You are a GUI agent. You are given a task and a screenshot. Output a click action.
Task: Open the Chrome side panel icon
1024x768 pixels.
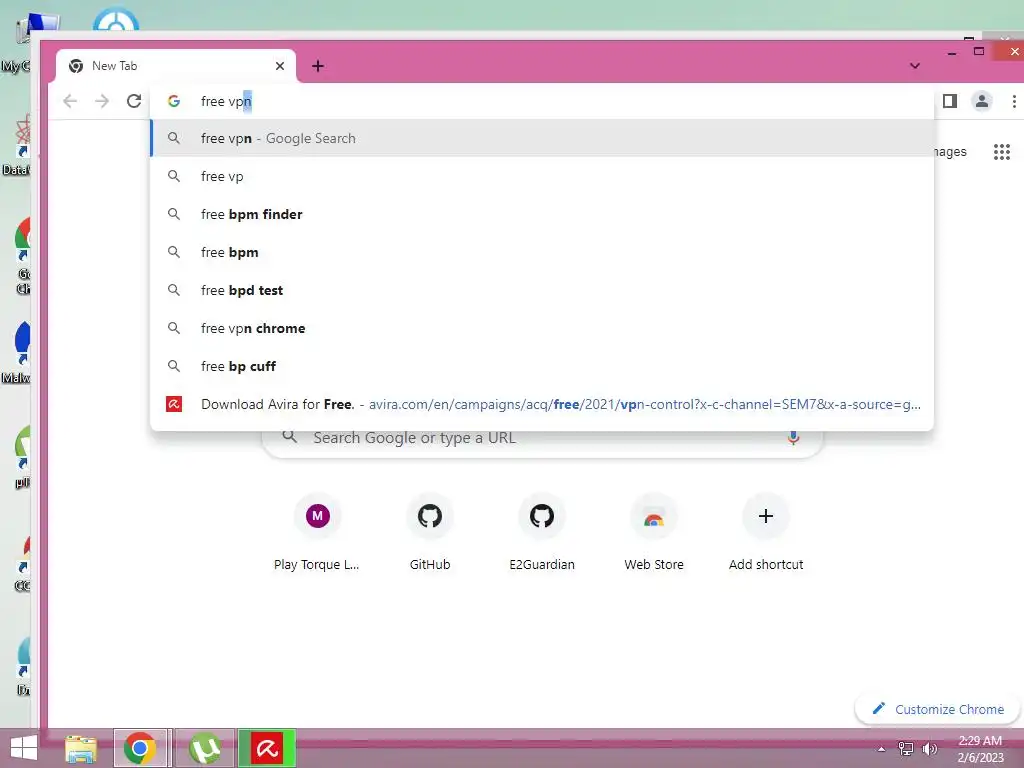950,101
